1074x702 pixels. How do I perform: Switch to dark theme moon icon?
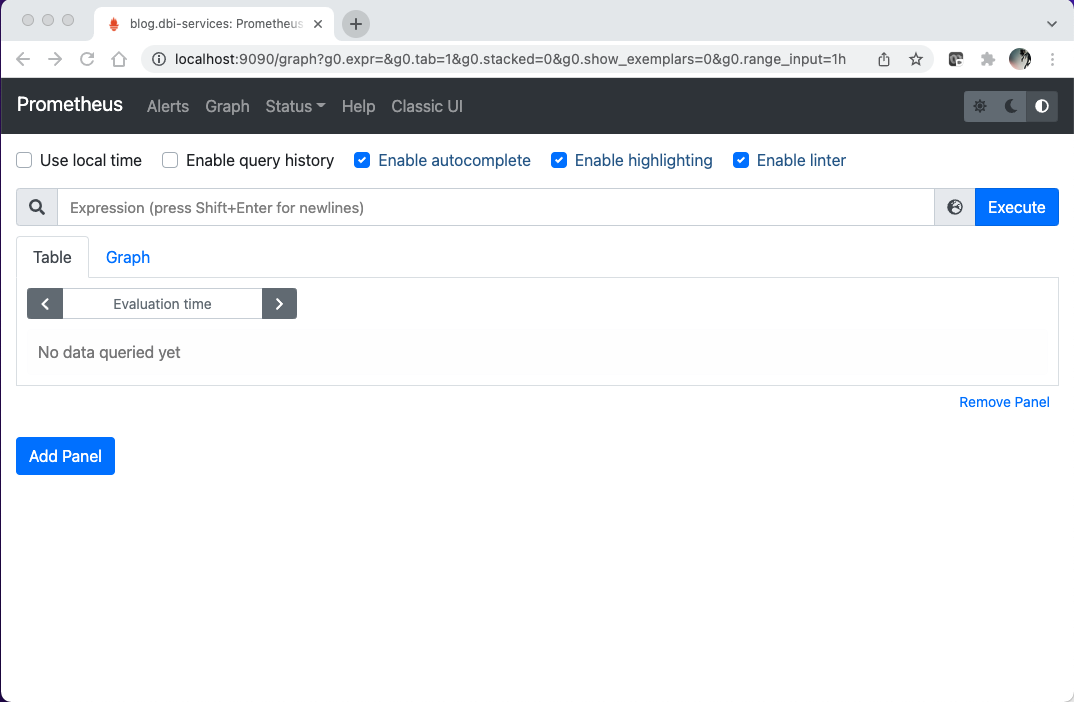[x=1010, y=106]
